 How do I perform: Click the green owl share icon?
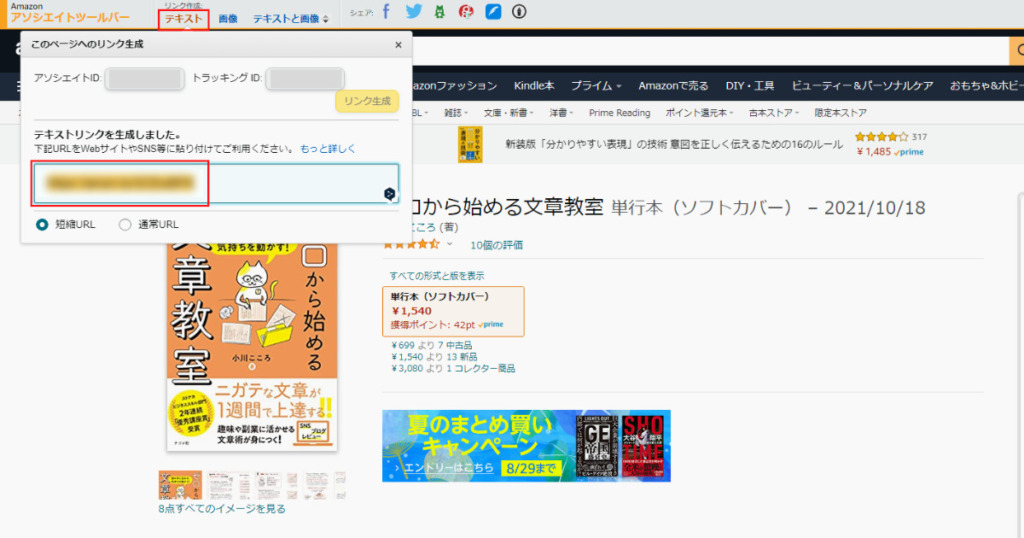(x=440, y=11)
